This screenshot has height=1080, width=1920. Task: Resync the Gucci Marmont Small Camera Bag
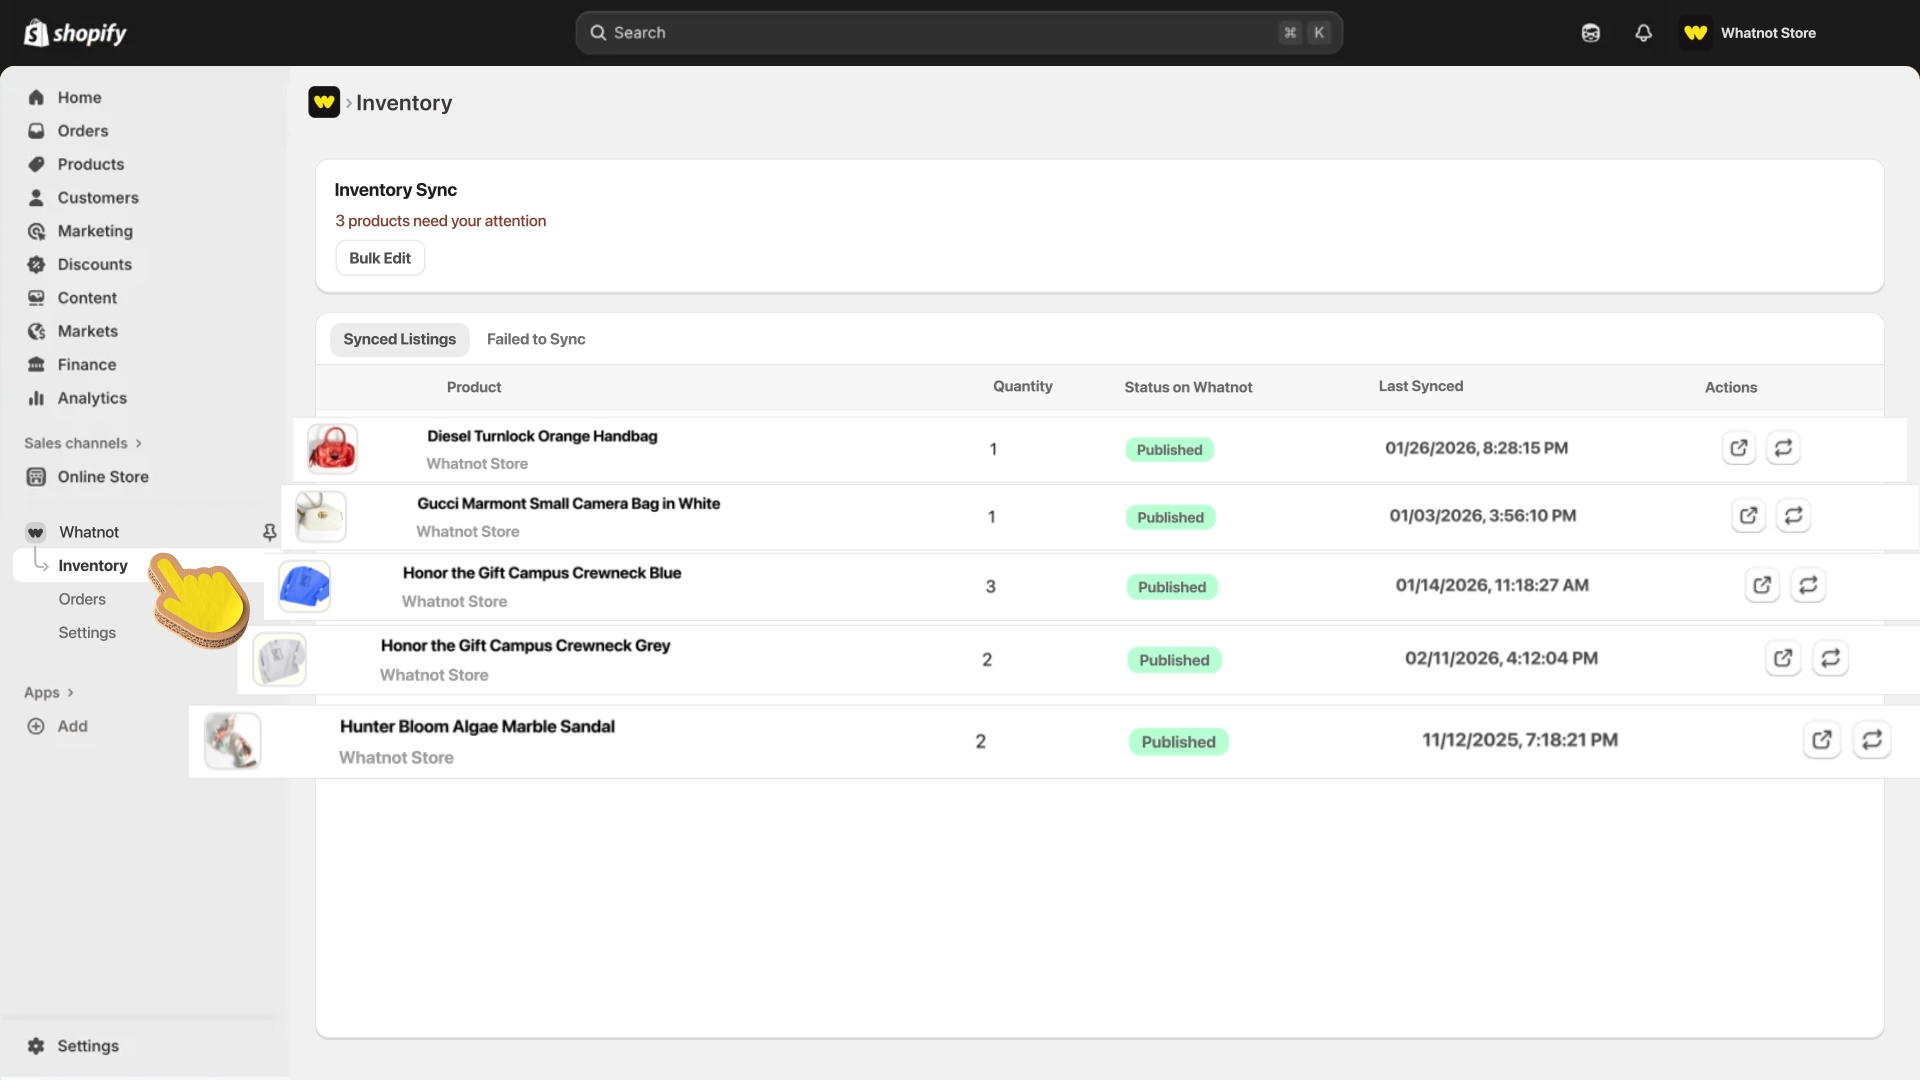1793,516
